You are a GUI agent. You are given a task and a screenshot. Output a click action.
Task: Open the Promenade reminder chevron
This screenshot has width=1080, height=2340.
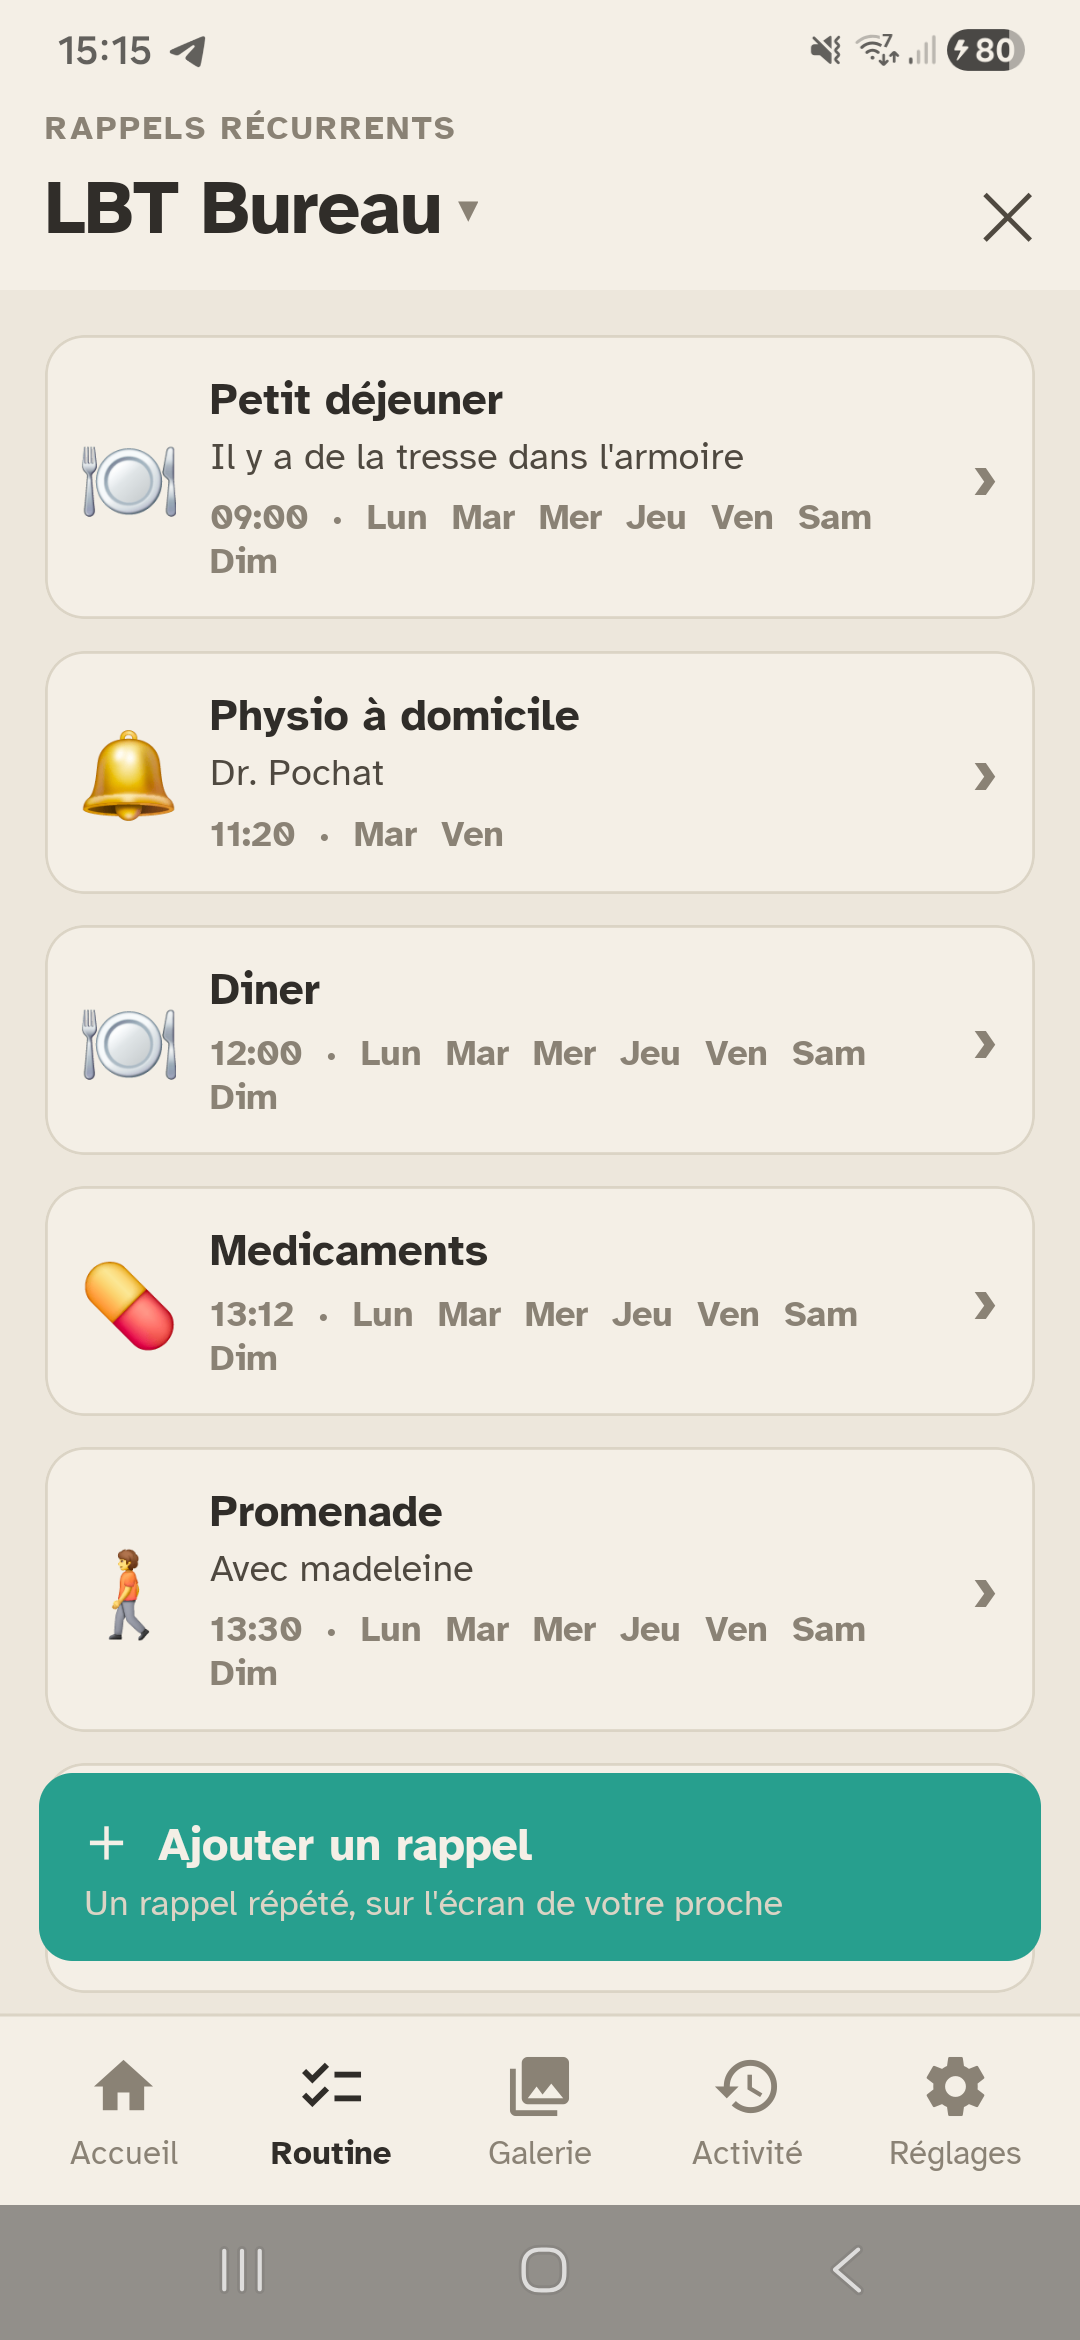(985, 1593)
